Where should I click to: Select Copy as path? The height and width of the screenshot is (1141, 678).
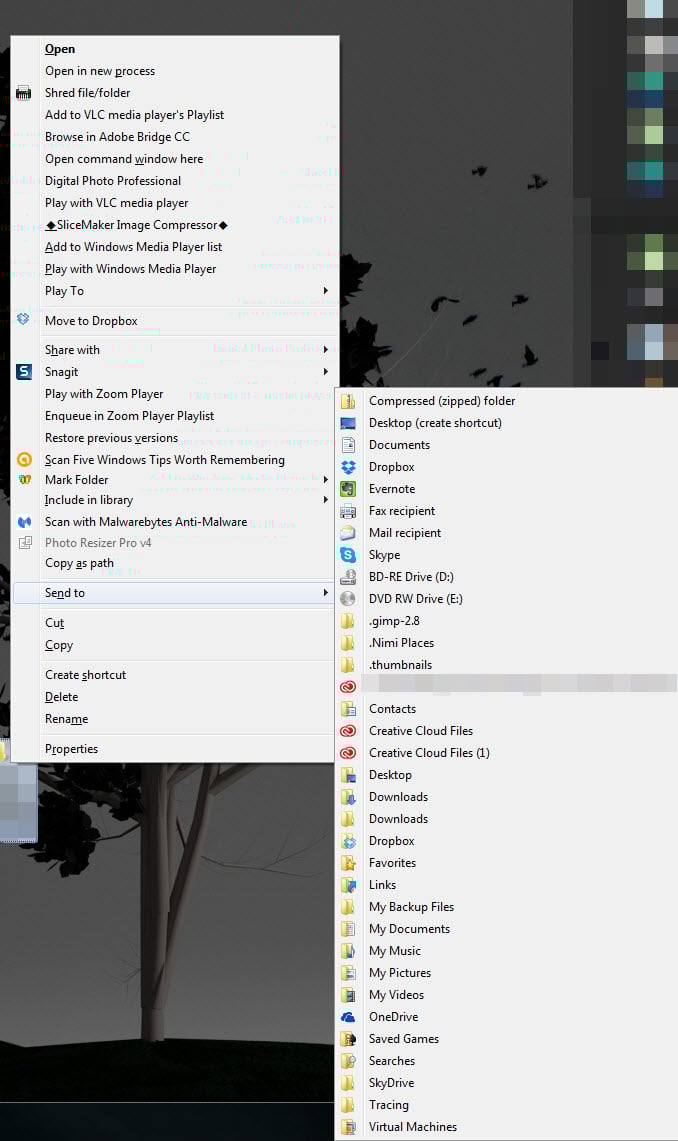coord(79,563)
